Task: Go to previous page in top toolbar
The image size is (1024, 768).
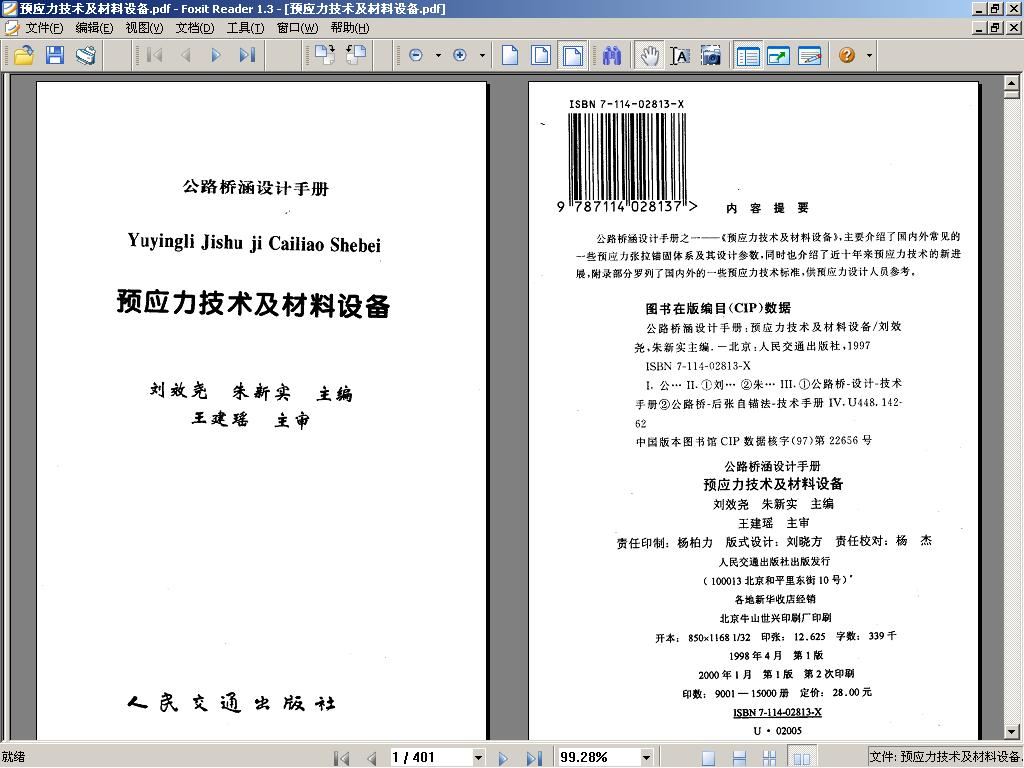Action: [185, 56]
